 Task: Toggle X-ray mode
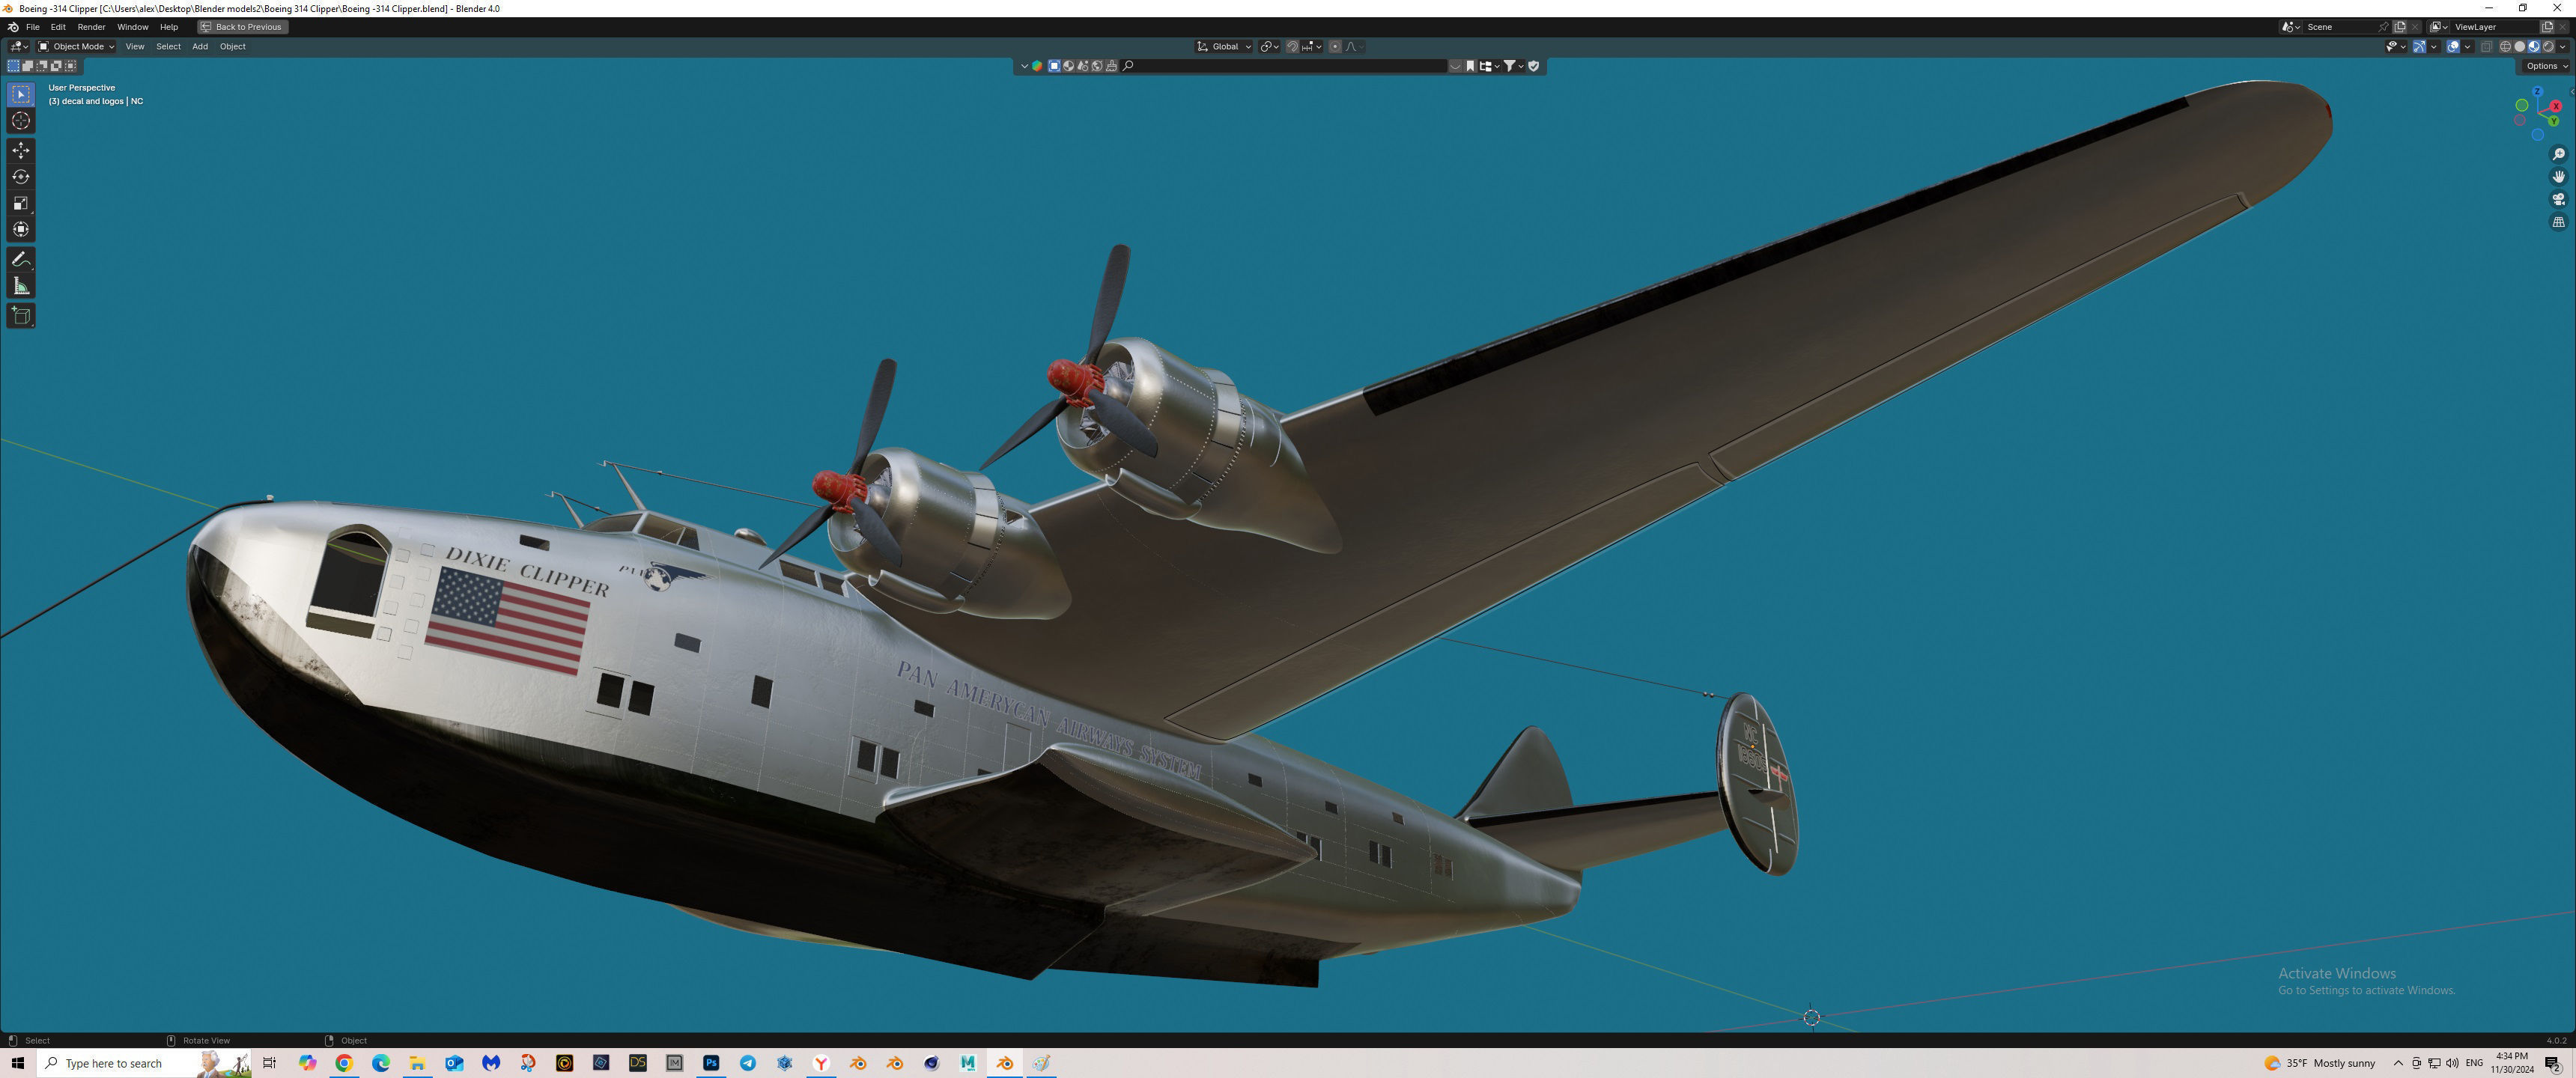coord(2486,46)
